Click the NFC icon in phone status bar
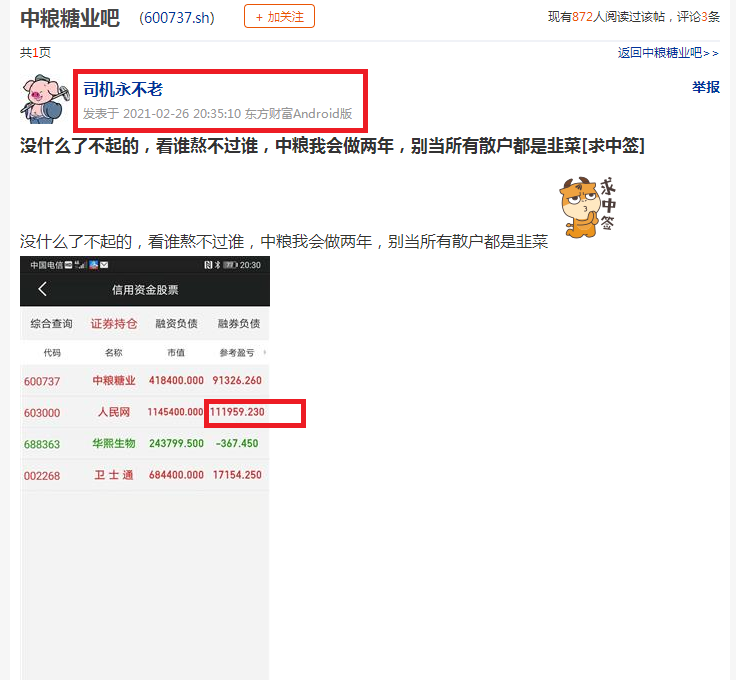 pos(208,265)
